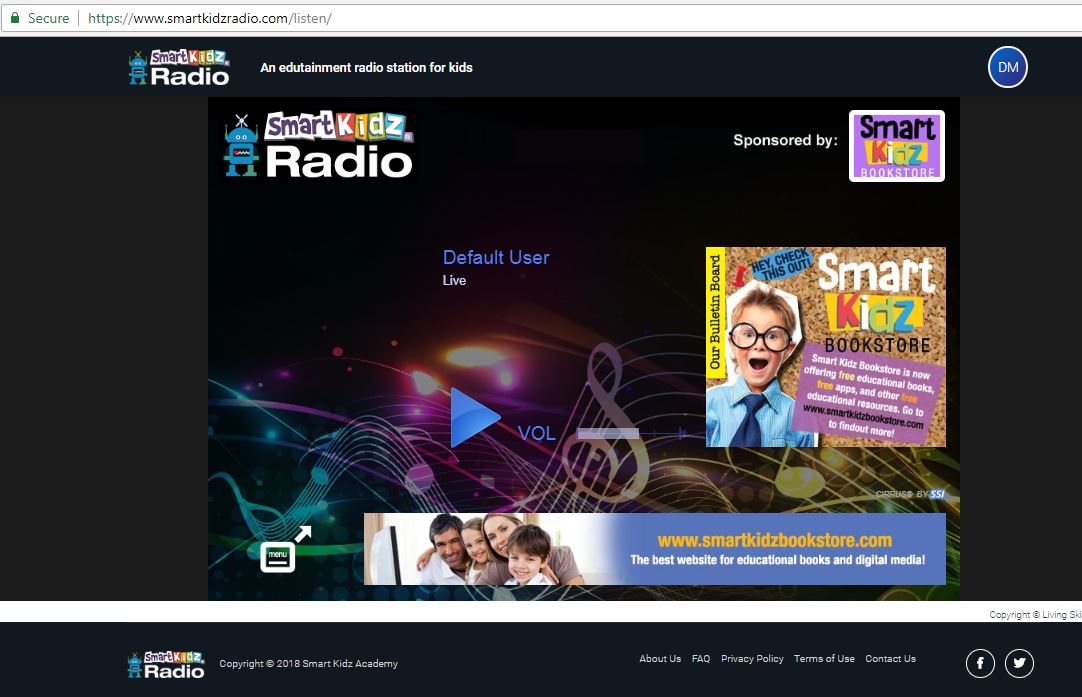The height and width of the screenshot is (697, 1082).
Task: Open the Terms of Use link
Action: pos(824,658)
